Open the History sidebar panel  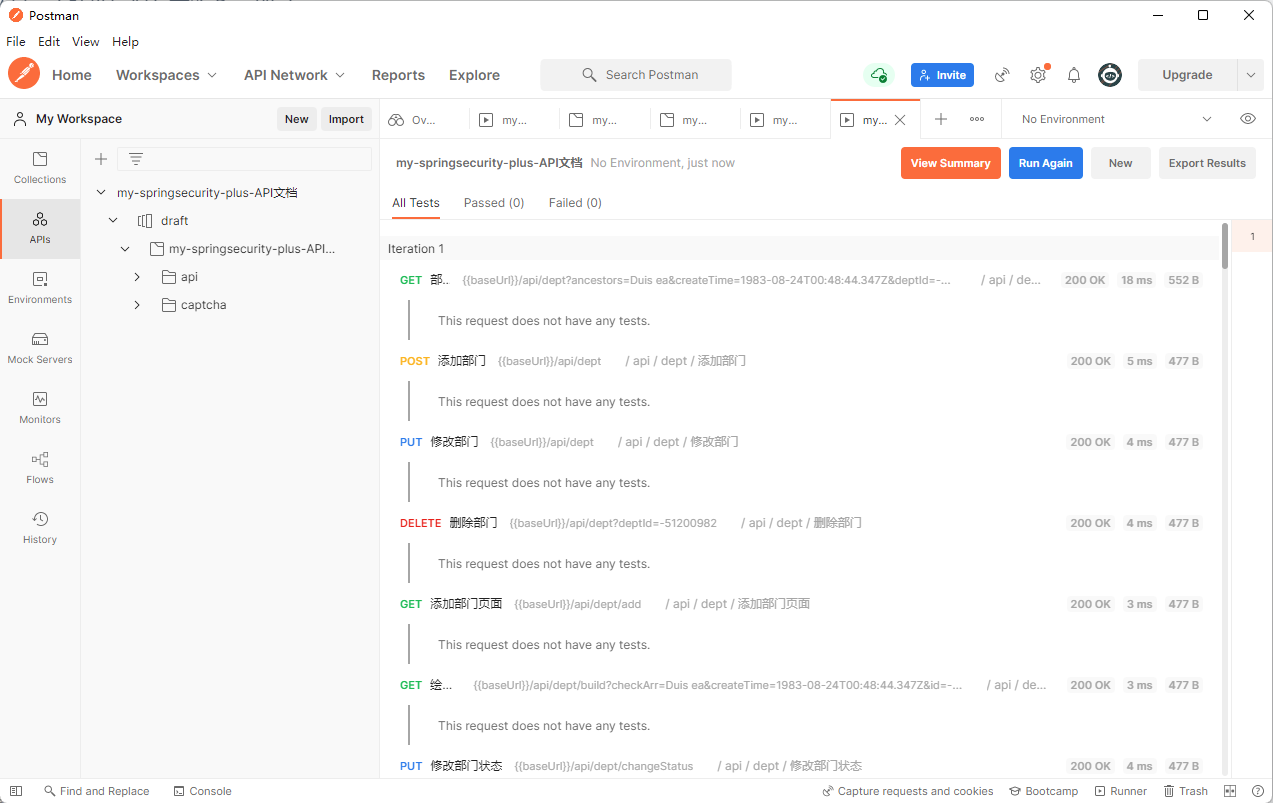[x=40, y=528]
